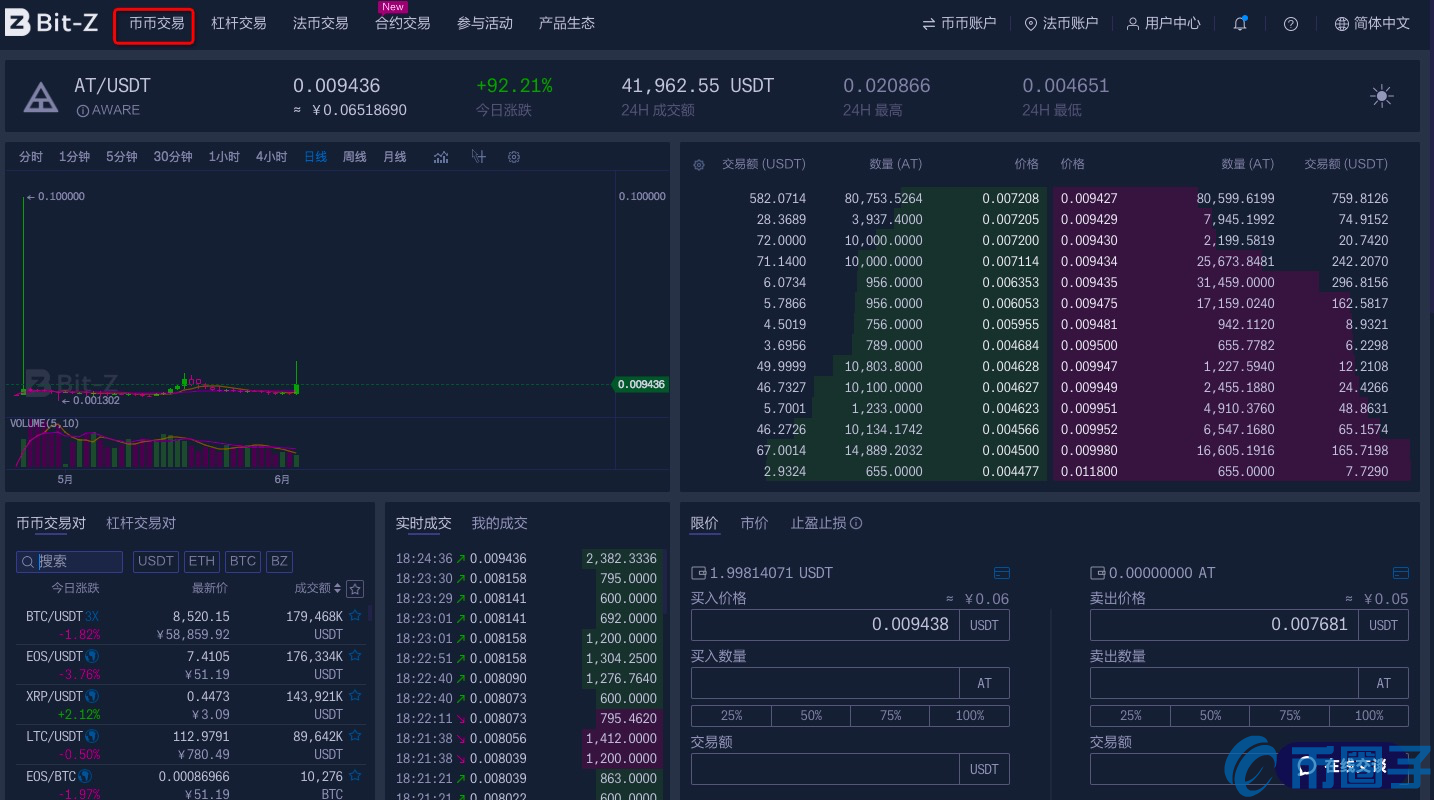Screen dimensions: 1434x800
Task: Favorite BTC/USDT with its star
Action: click(x=355, y=616)
